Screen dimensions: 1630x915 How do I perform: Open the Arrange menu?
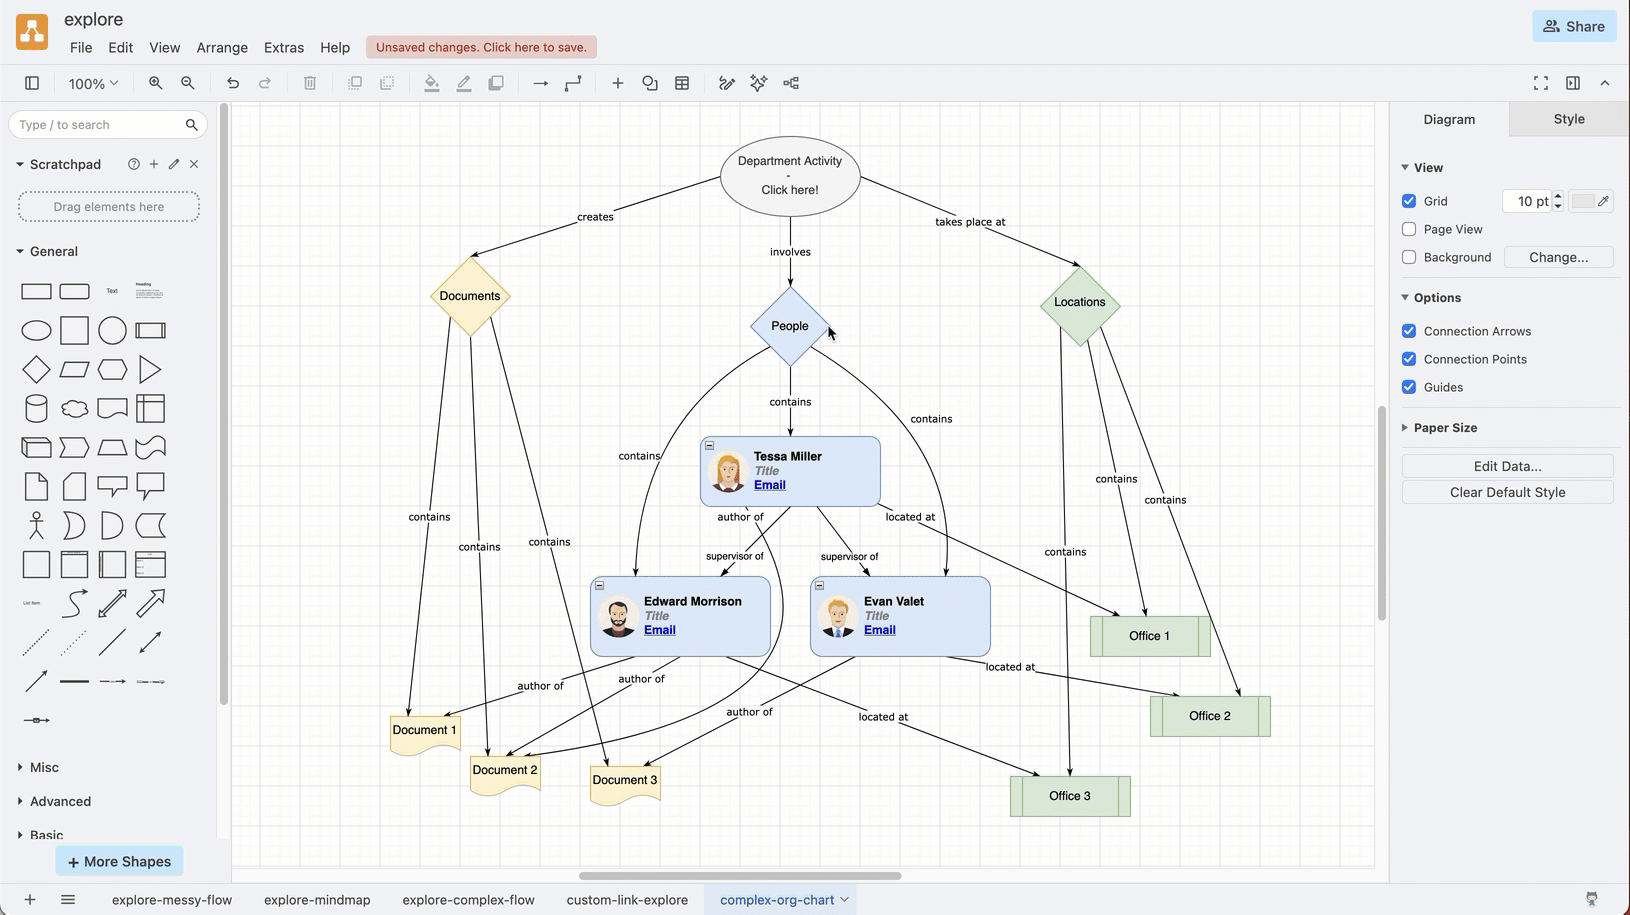222,47
